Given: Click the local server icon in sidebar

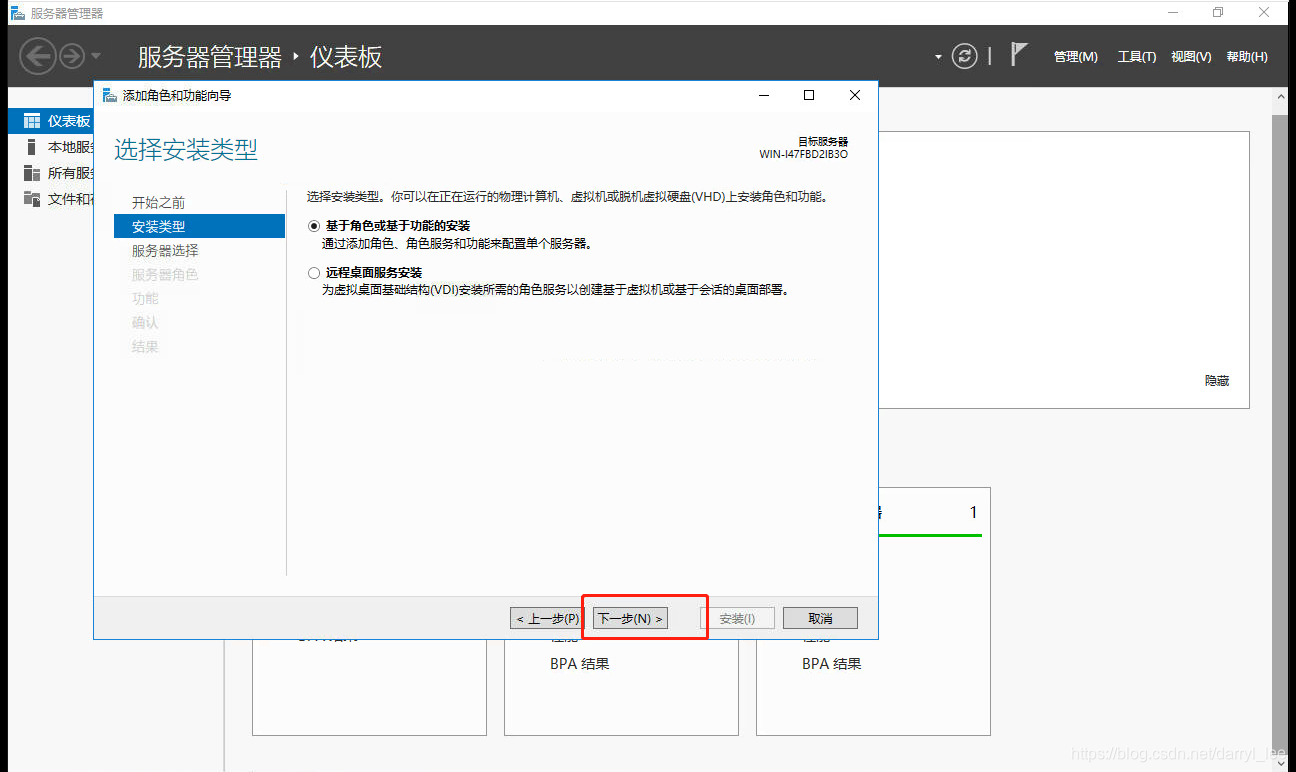Looking at the screenshot, I should pos(32,147).
